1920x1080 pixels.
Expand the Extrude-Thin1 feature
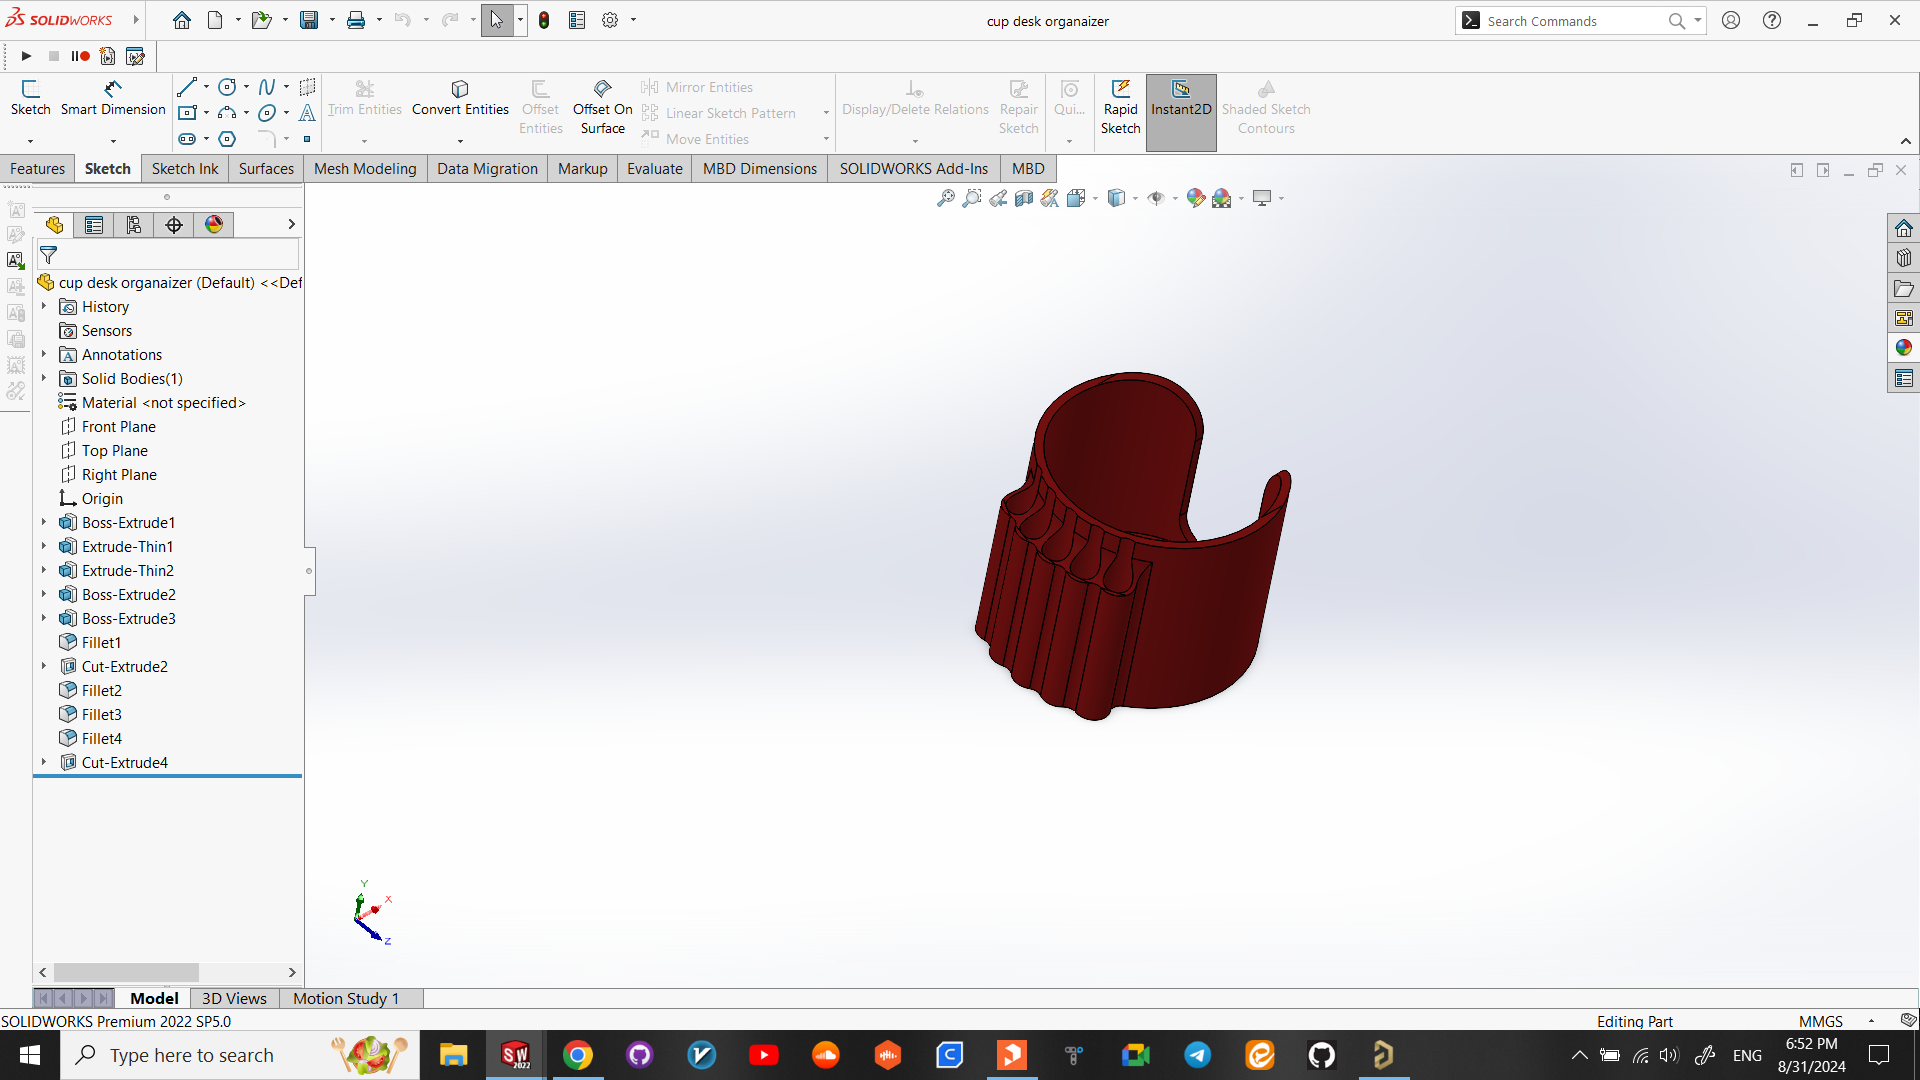[x=44, y=546]
